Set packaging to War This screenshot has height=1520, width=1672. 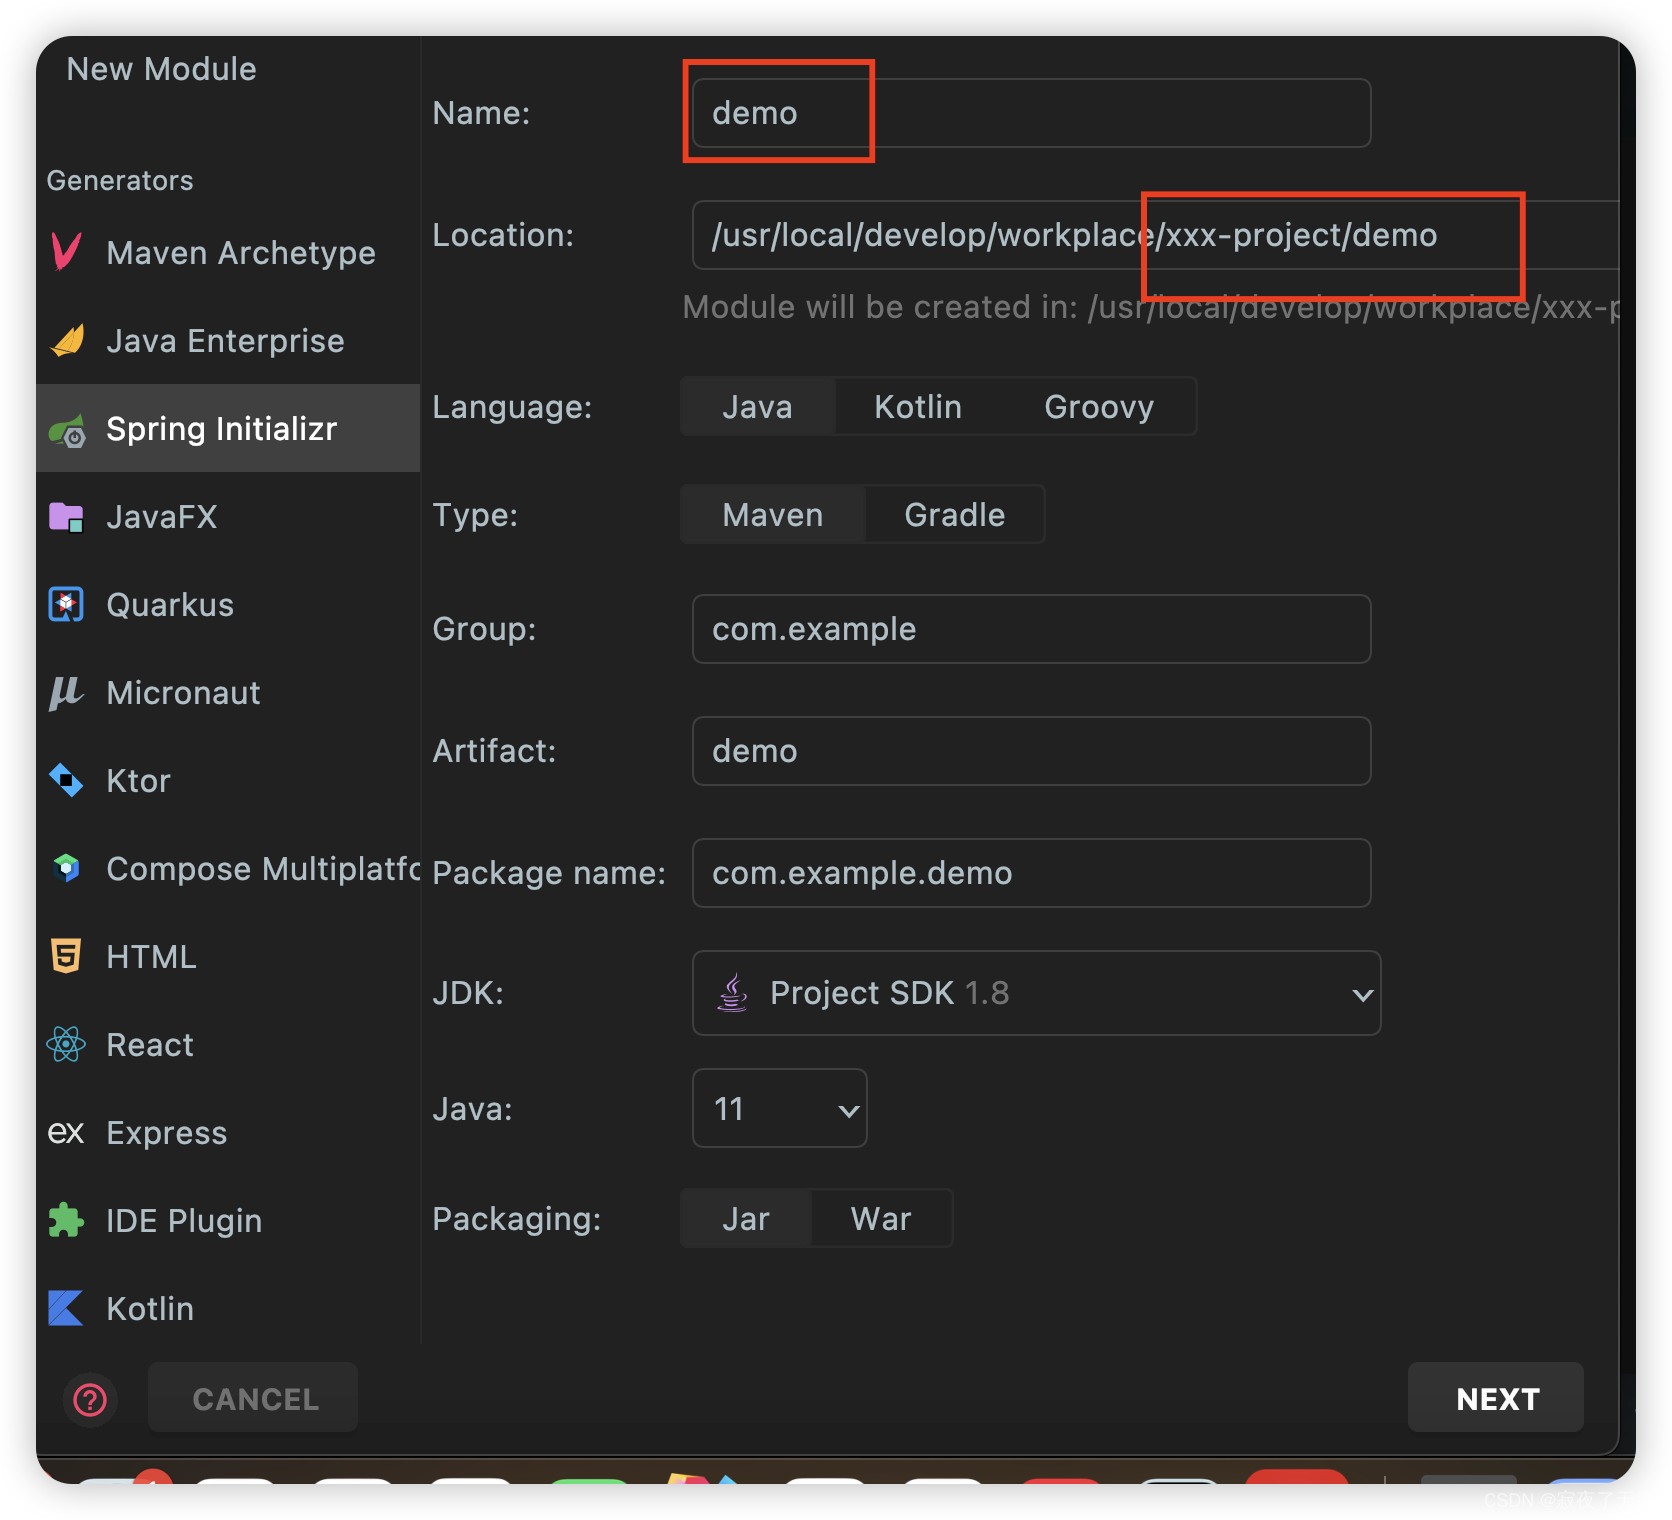click(880, 1218)
